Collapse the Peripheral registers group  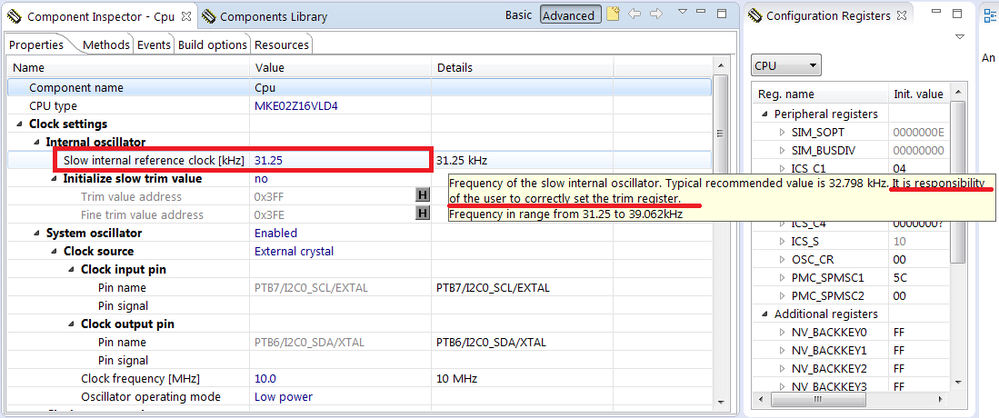765,115
